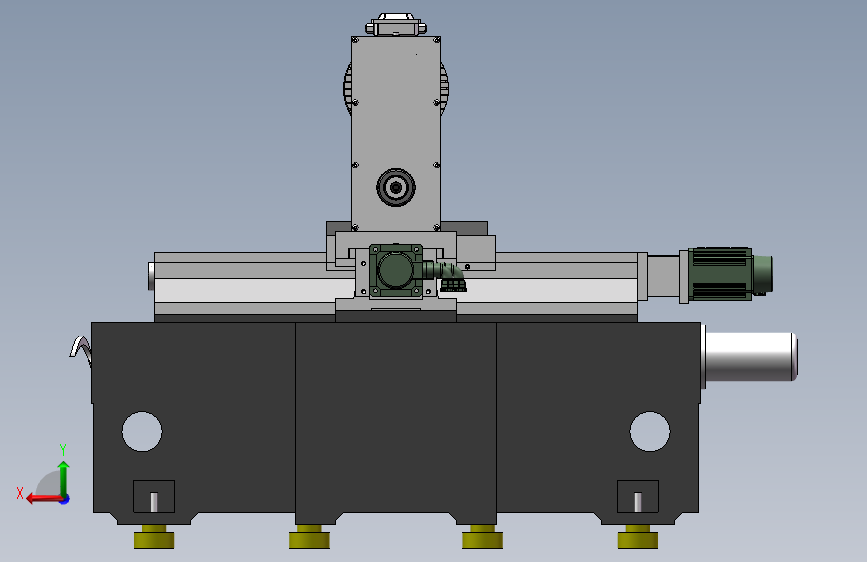
Task: Pick the left round hole in the base
Action: point(142,431)
